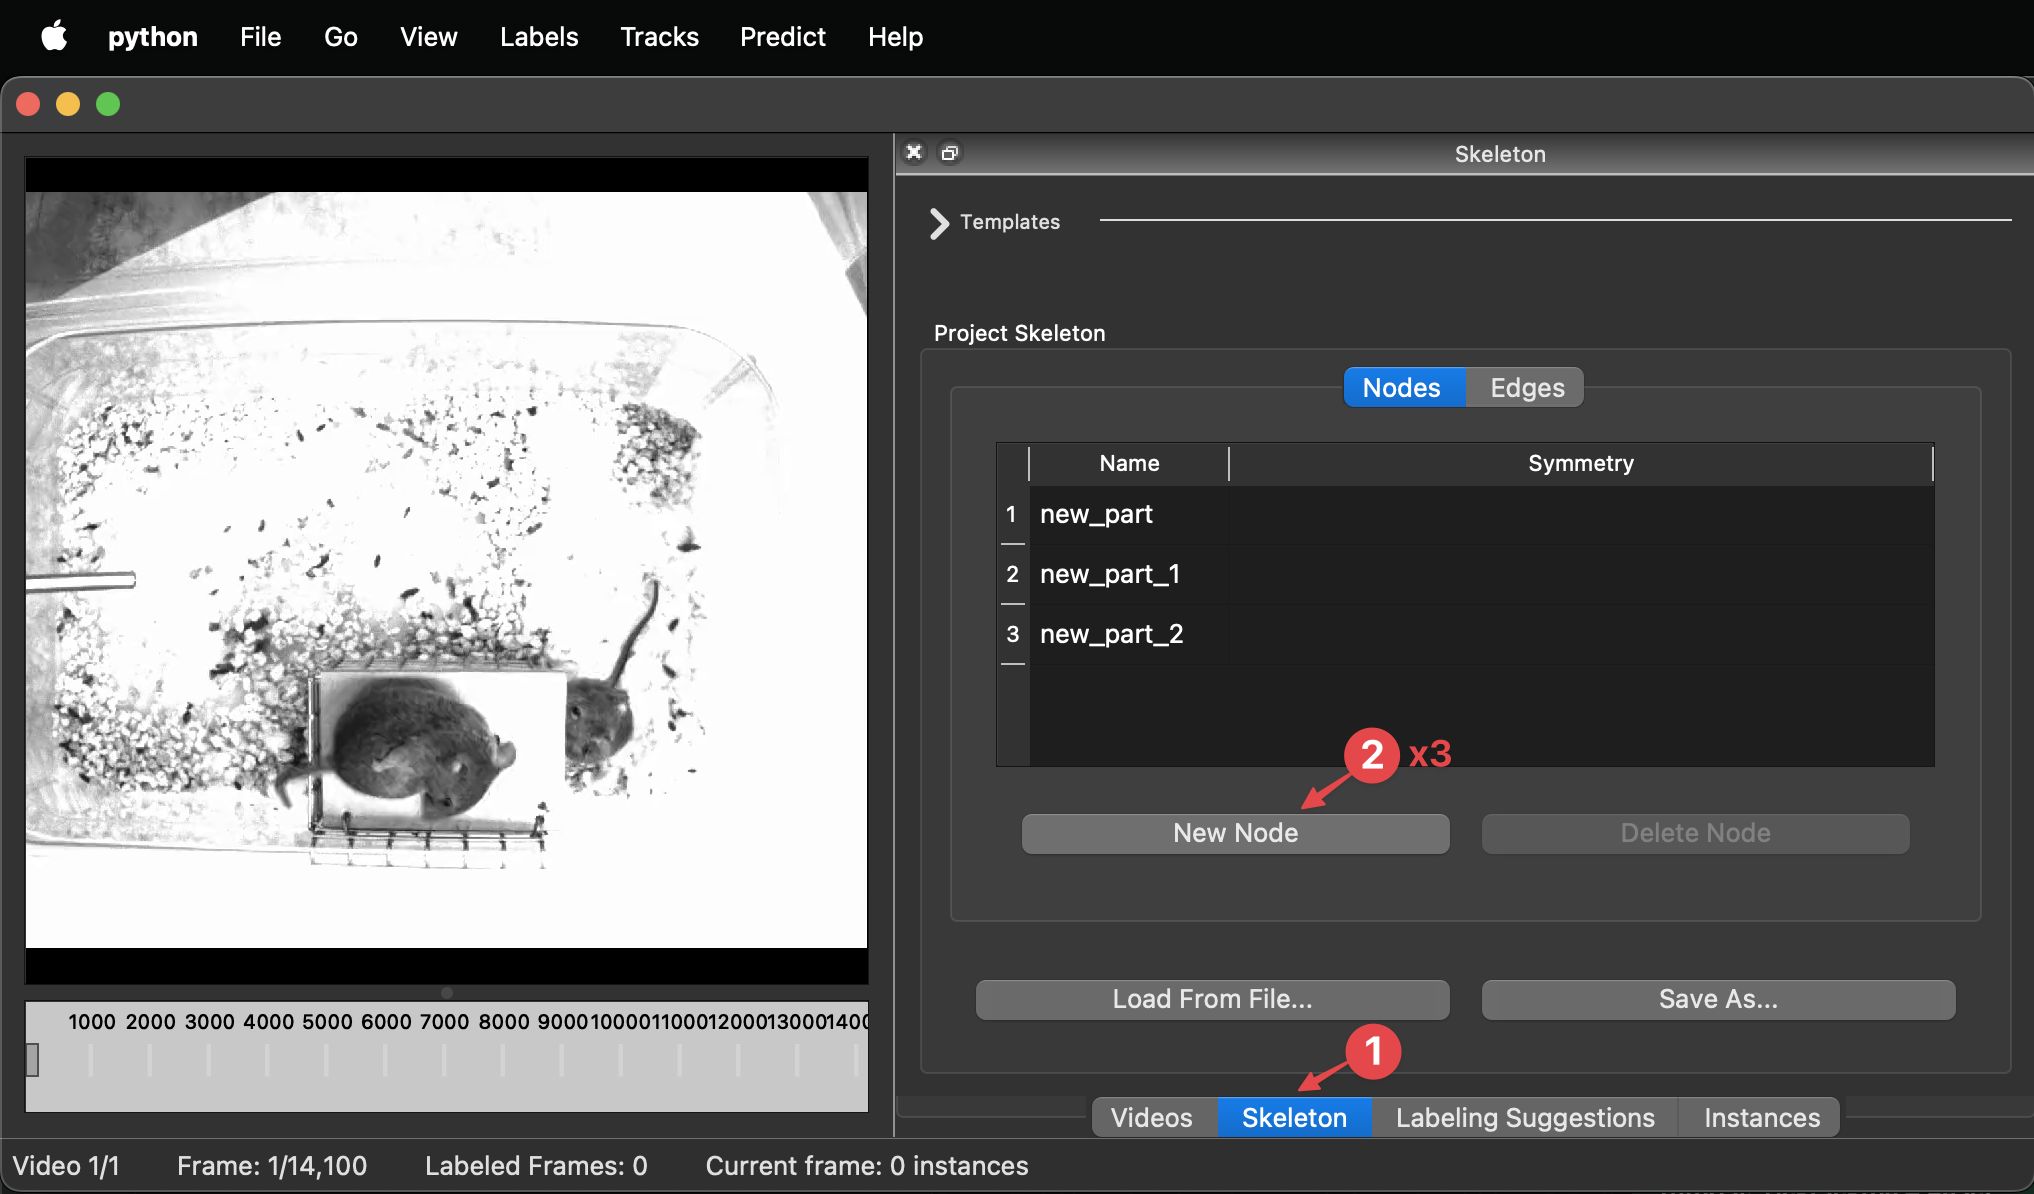Open the Tracks menu
2034x1194 pixels.
[x=659, y=37]
